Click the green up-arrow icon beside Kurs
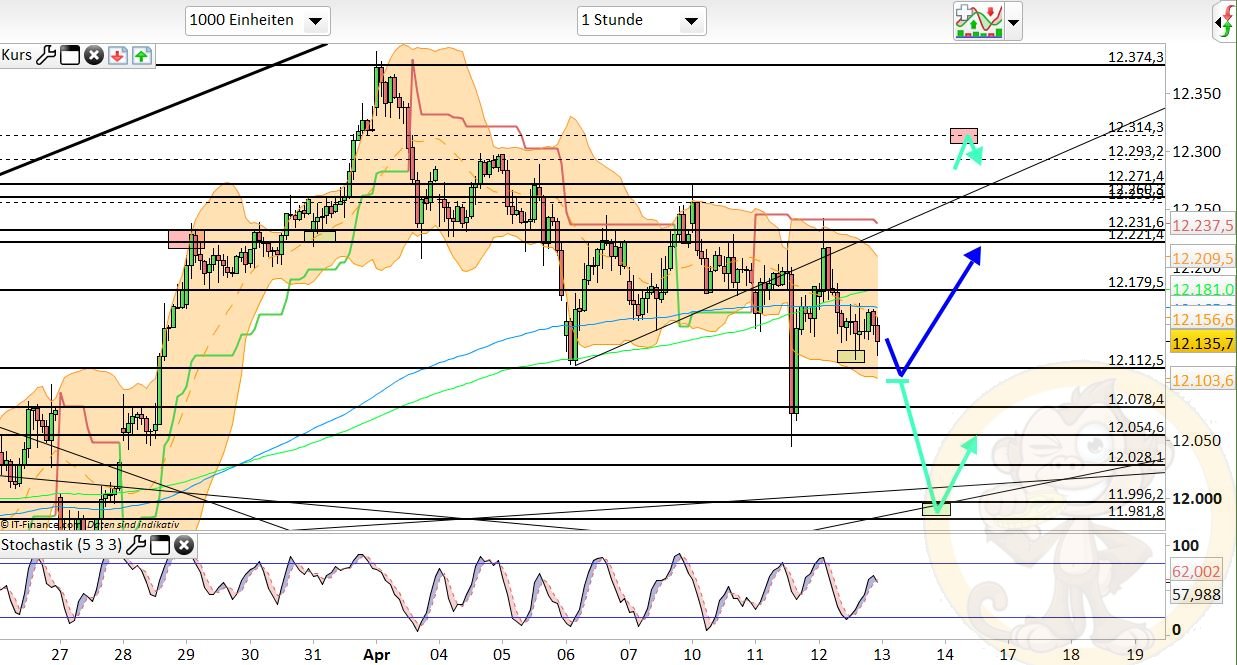This screenshot has height=665, width=1237. point(141,55)
